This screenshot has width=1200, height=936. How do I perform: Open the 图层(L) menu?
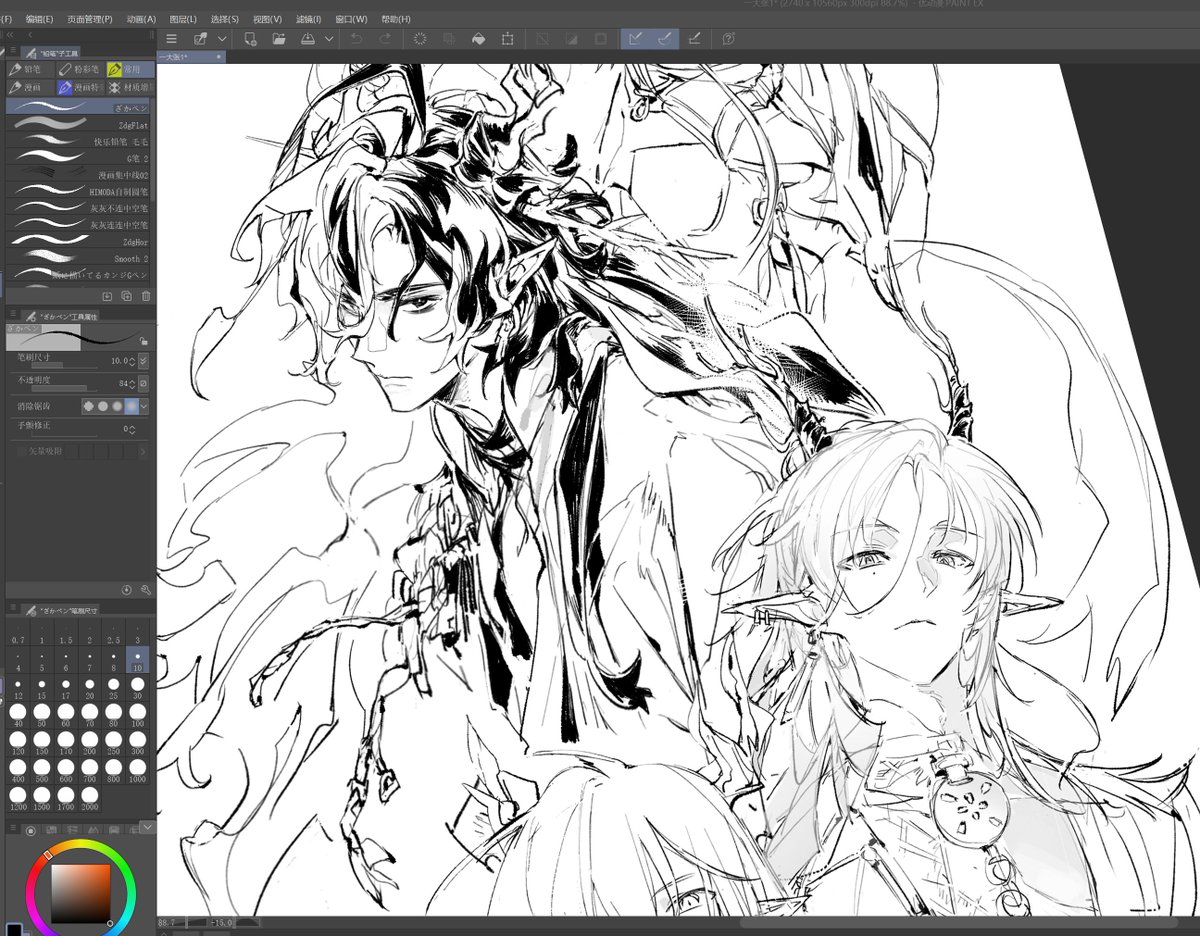[183, 19]
